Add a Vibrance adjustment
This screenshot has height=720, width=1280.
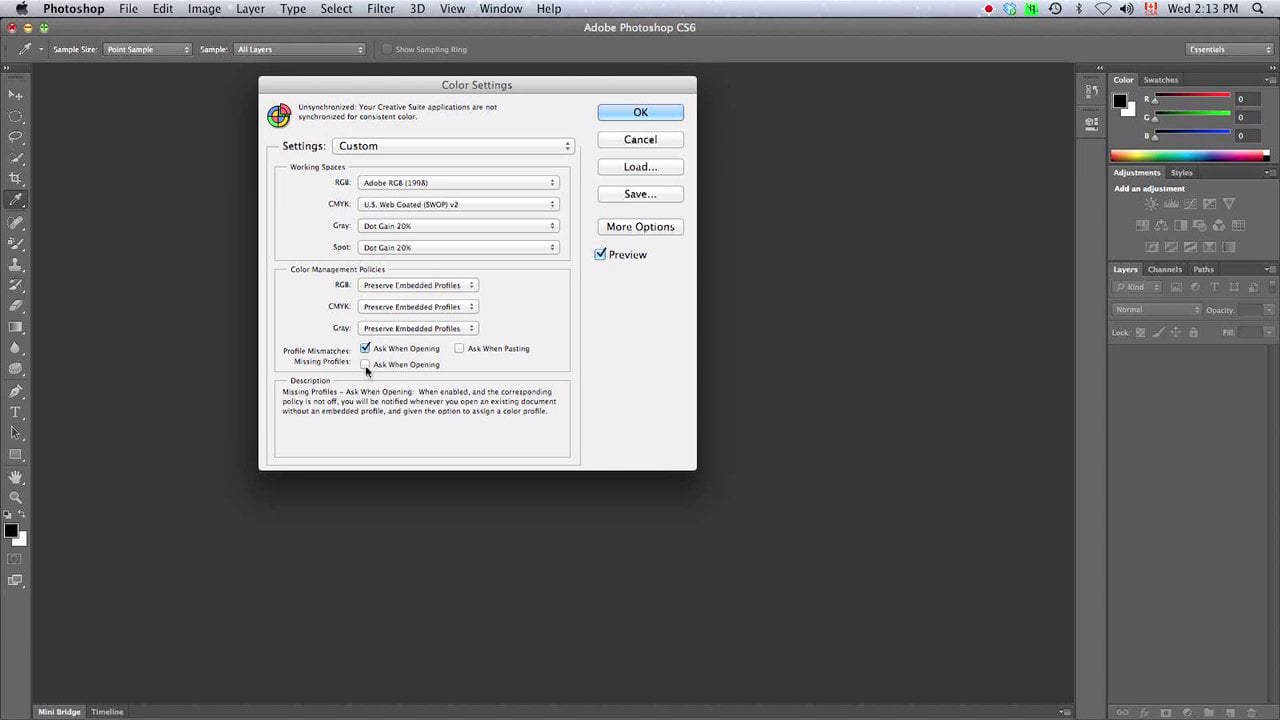(1229, 204)
